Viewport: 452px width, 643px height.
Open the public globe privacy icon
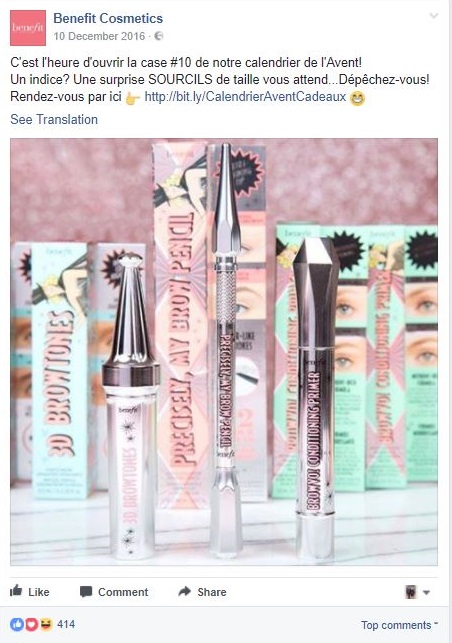[159, 36]
